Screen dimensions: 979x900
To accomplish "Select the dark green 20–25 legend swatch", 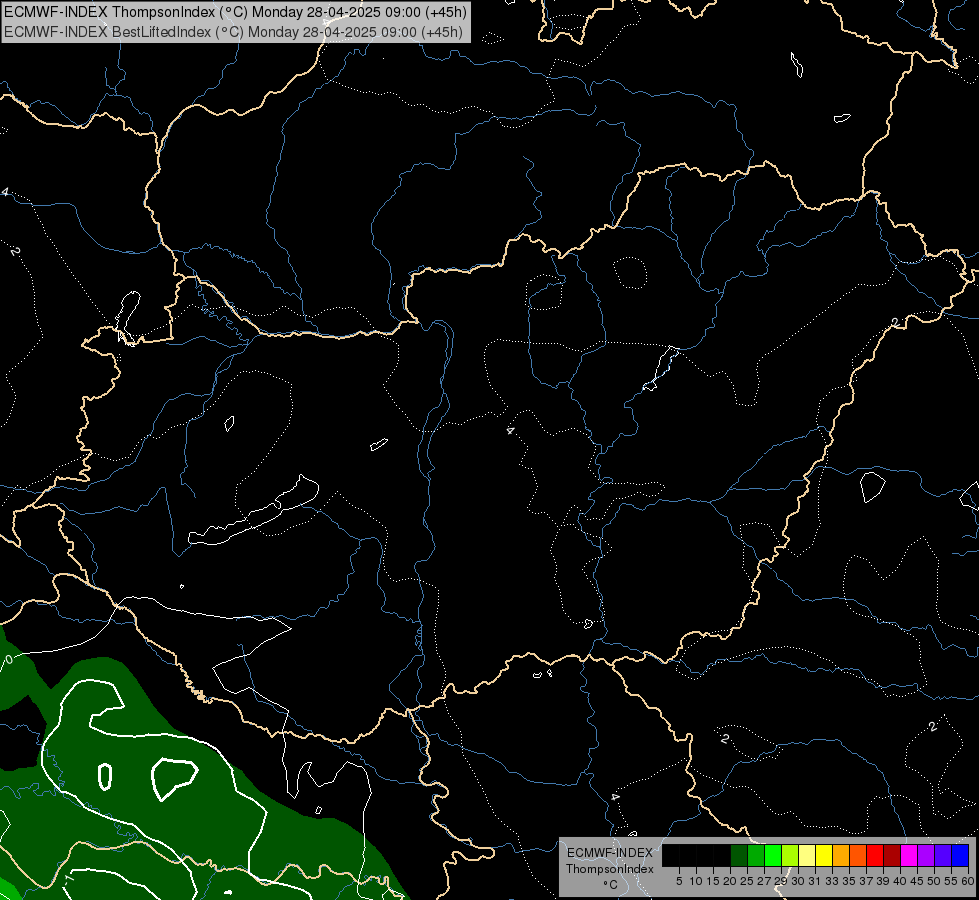I will 739,855.
